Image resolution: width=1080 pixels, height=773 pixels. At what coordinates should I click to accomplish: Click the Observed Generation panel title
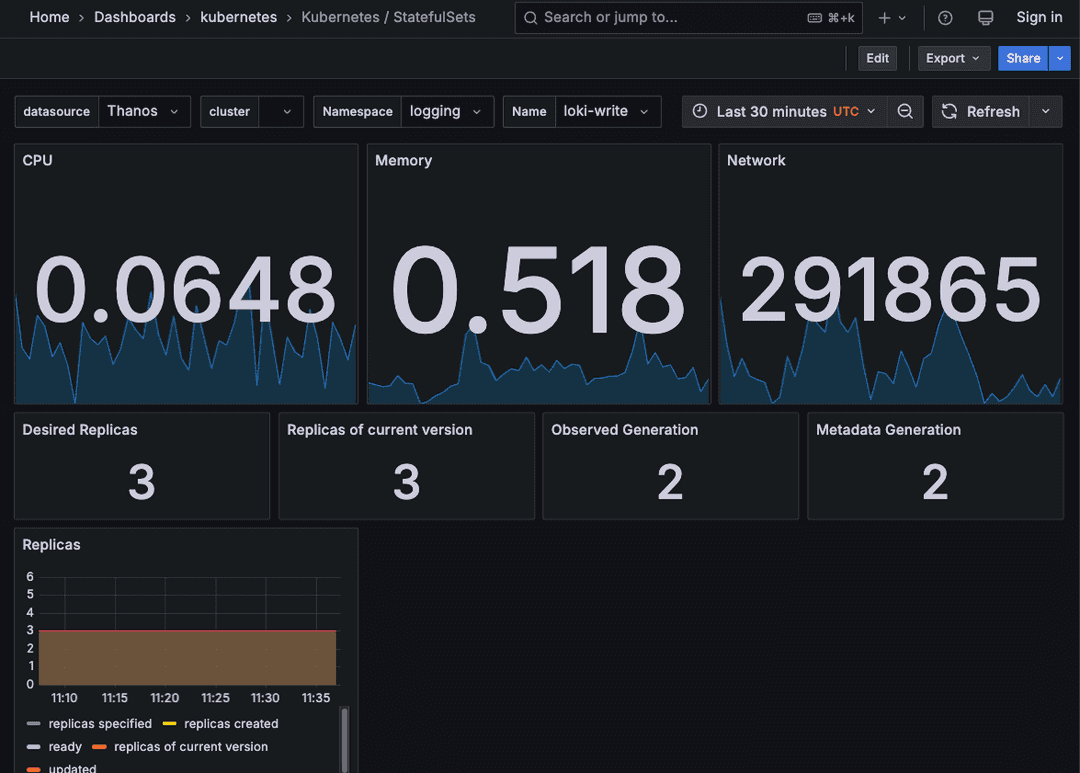[625, 430]
